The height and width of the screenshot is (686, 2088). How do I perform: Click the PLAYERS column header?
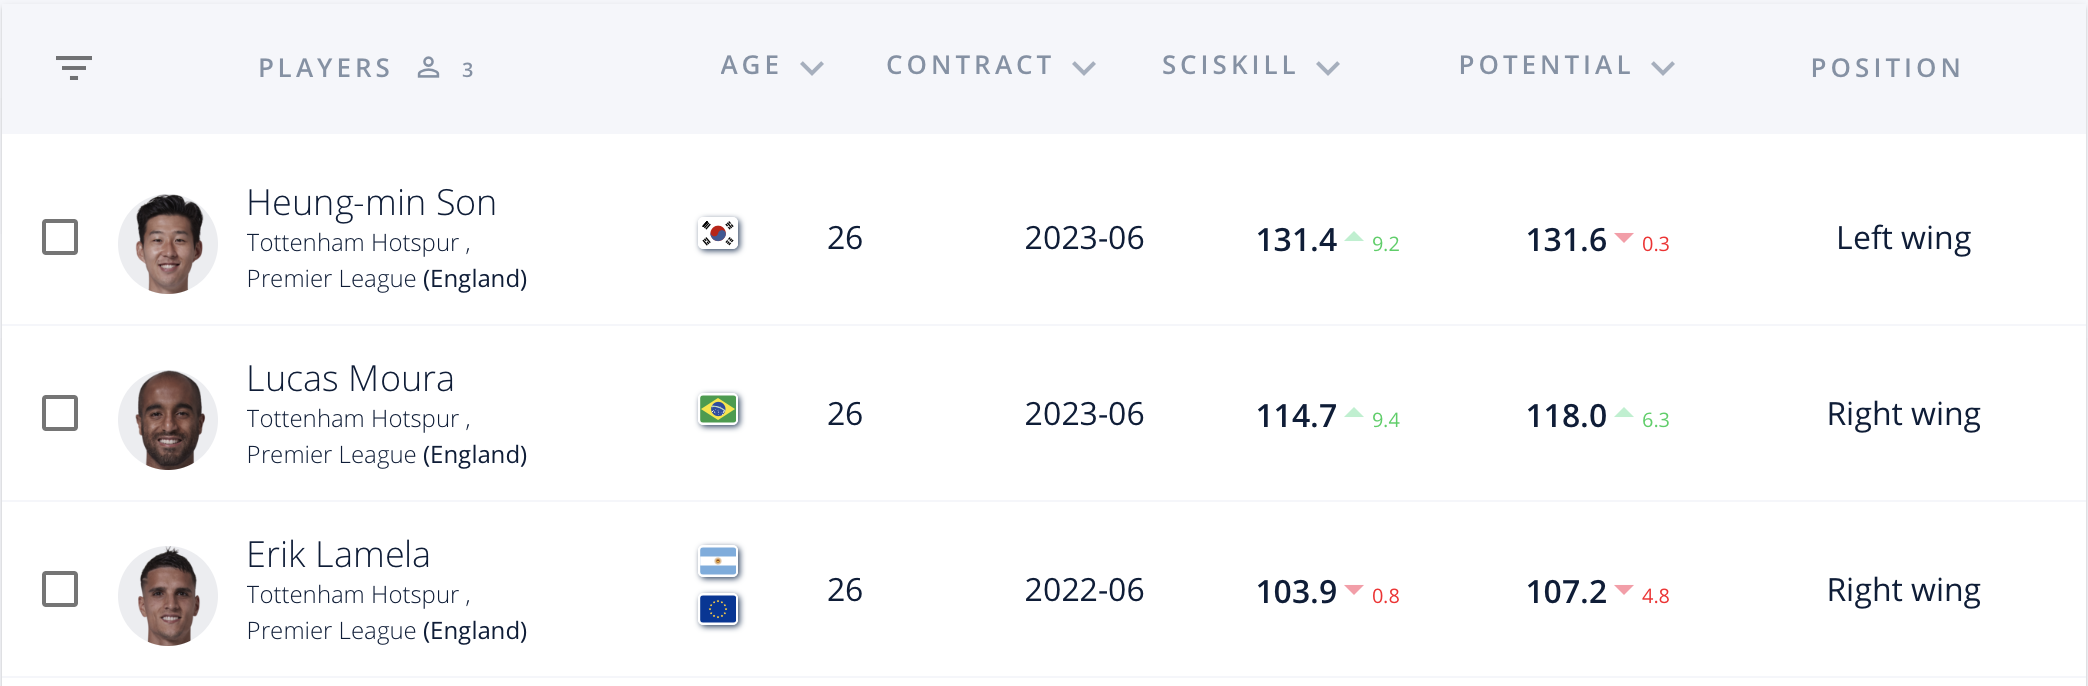coord(325,68)
